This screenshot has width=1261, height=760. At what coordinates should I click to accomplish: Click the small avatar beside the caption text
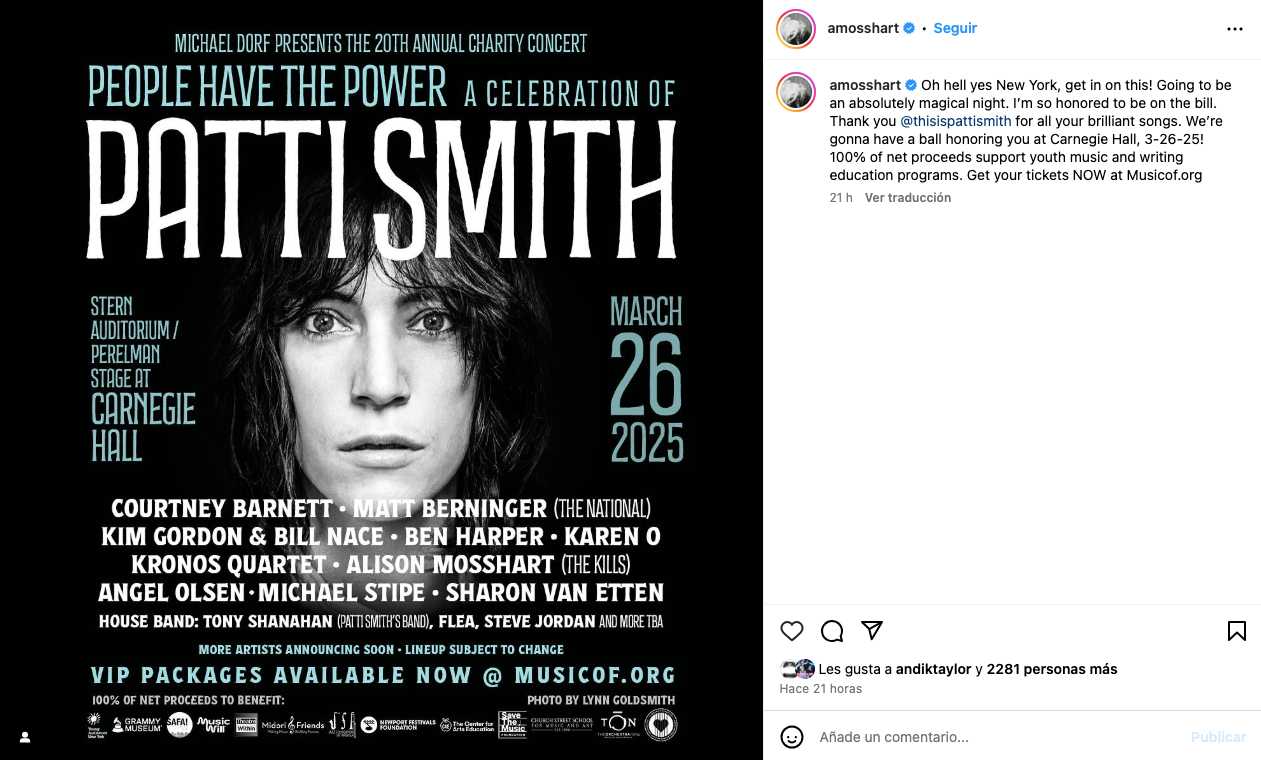tap(795, 92)
